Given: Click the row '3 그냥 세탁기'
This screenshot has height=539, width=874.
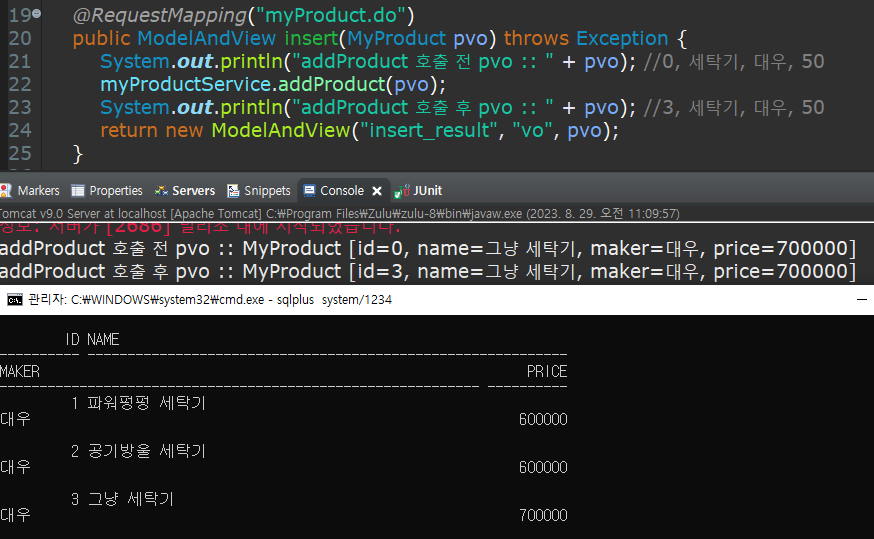Looking at the screenshot, I should [x=123, y=499].
